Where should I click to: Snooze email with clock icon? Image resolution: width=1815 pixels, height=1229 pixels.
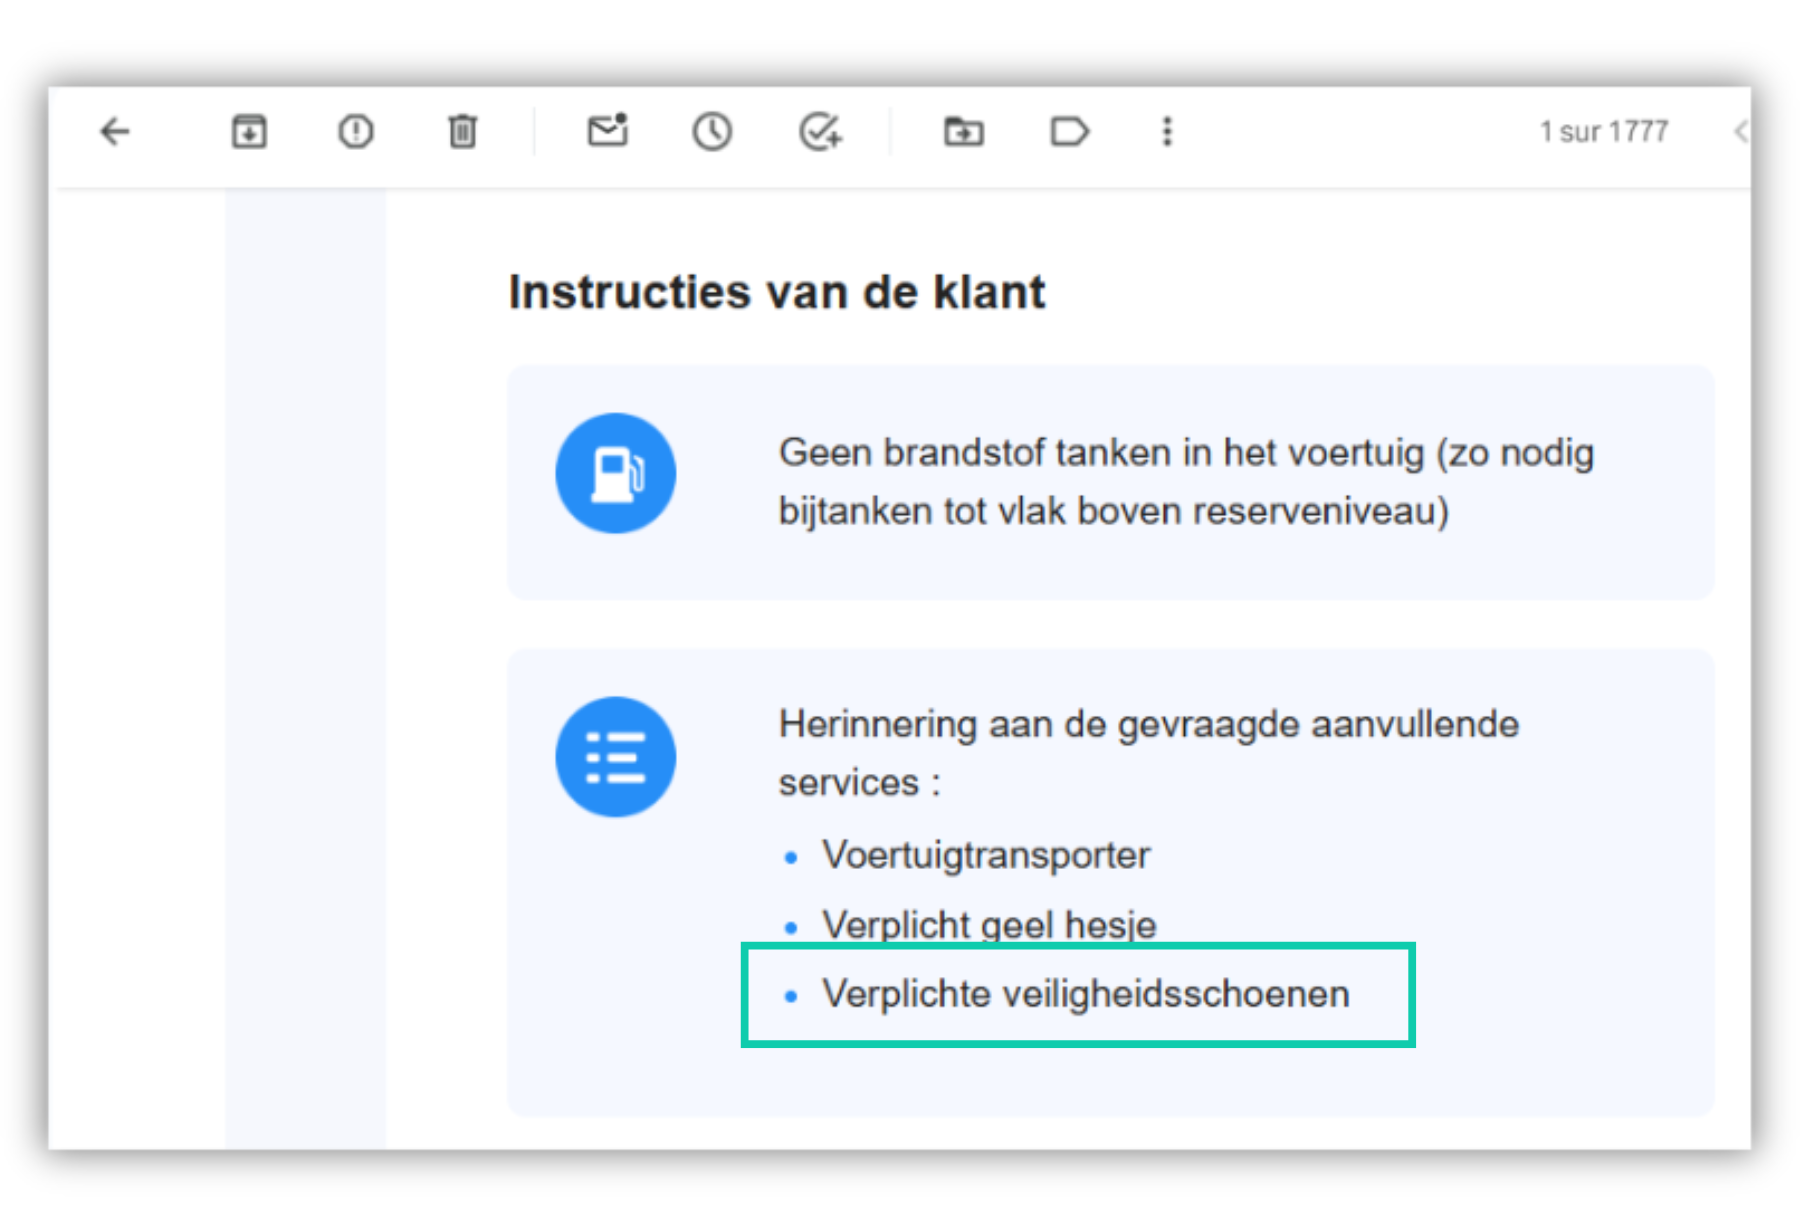tap(712, 131)
